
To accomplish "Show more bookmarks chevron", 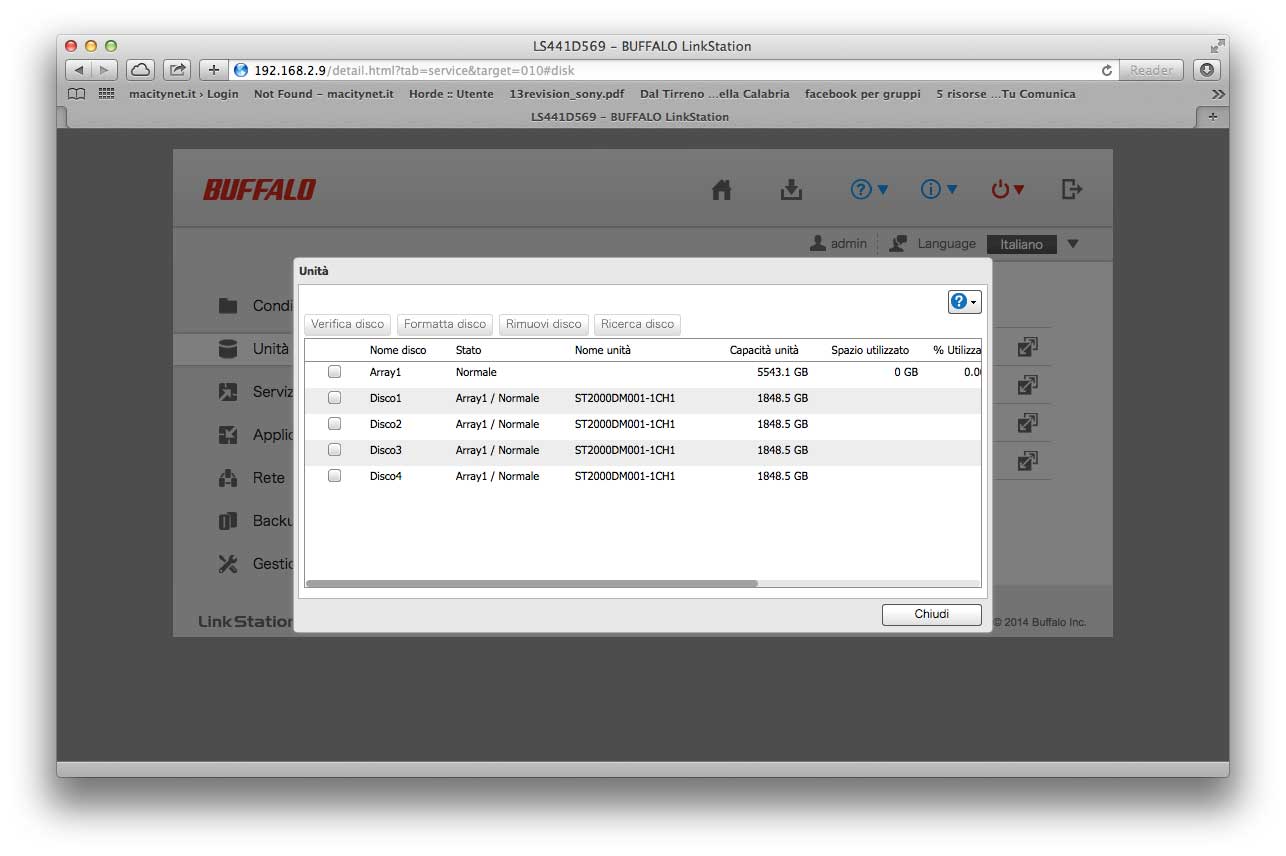I will 1217,94.
